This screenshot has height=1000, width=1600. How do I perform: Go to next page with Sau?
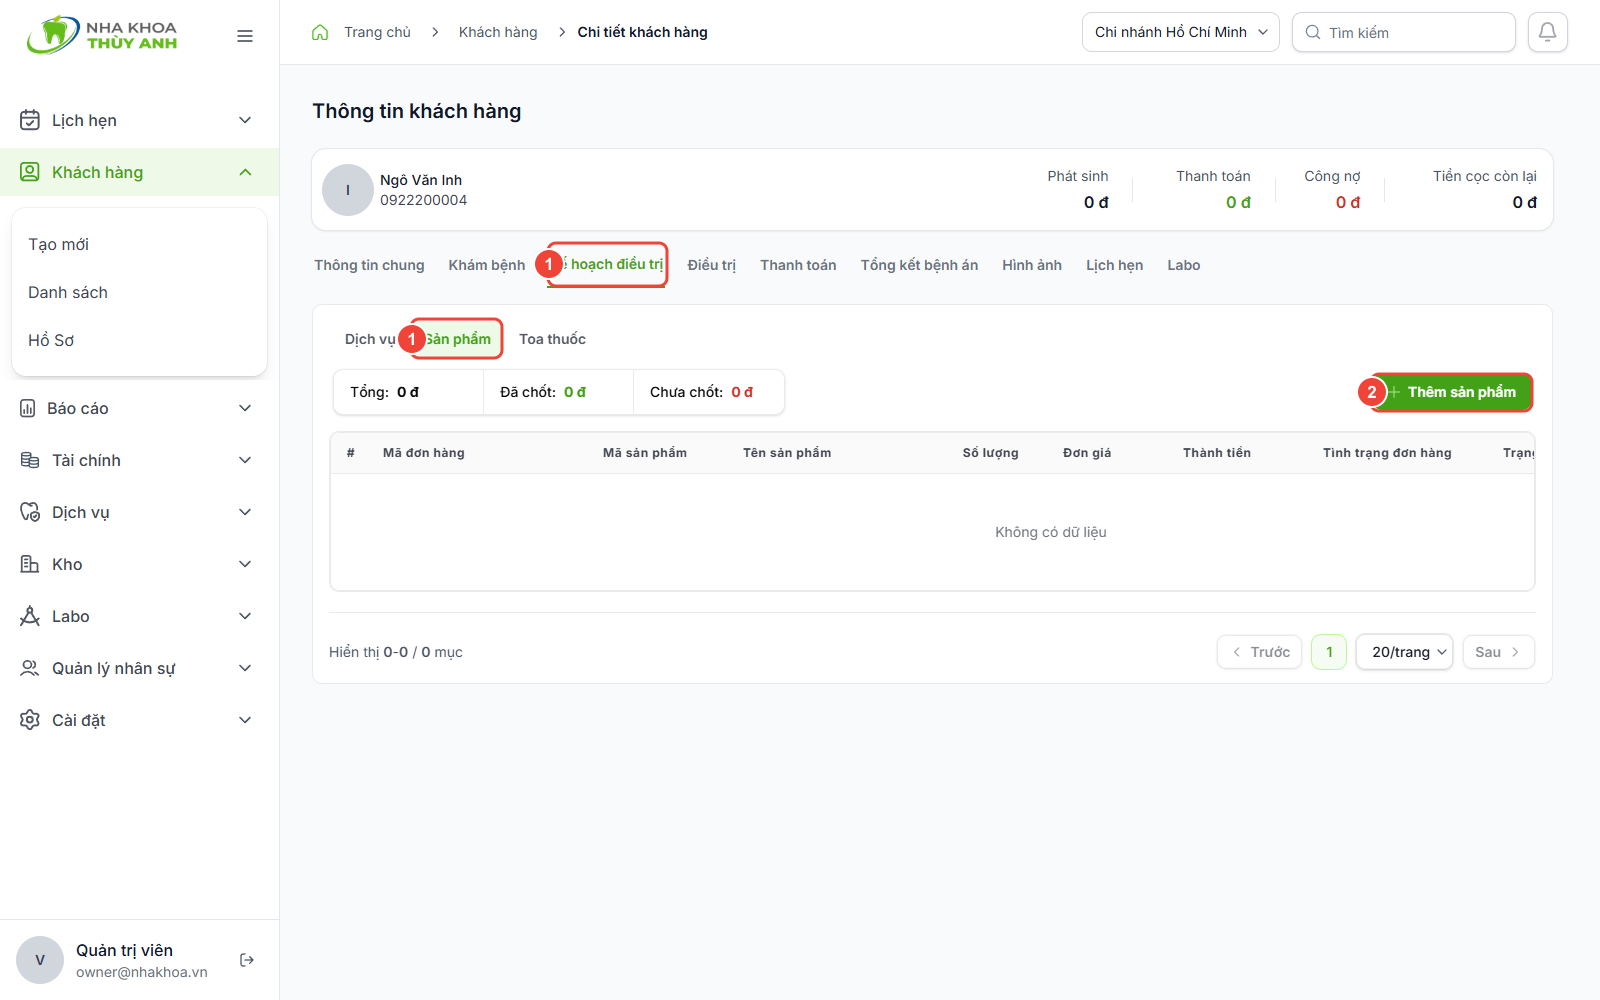click(x=1498, y=652)
